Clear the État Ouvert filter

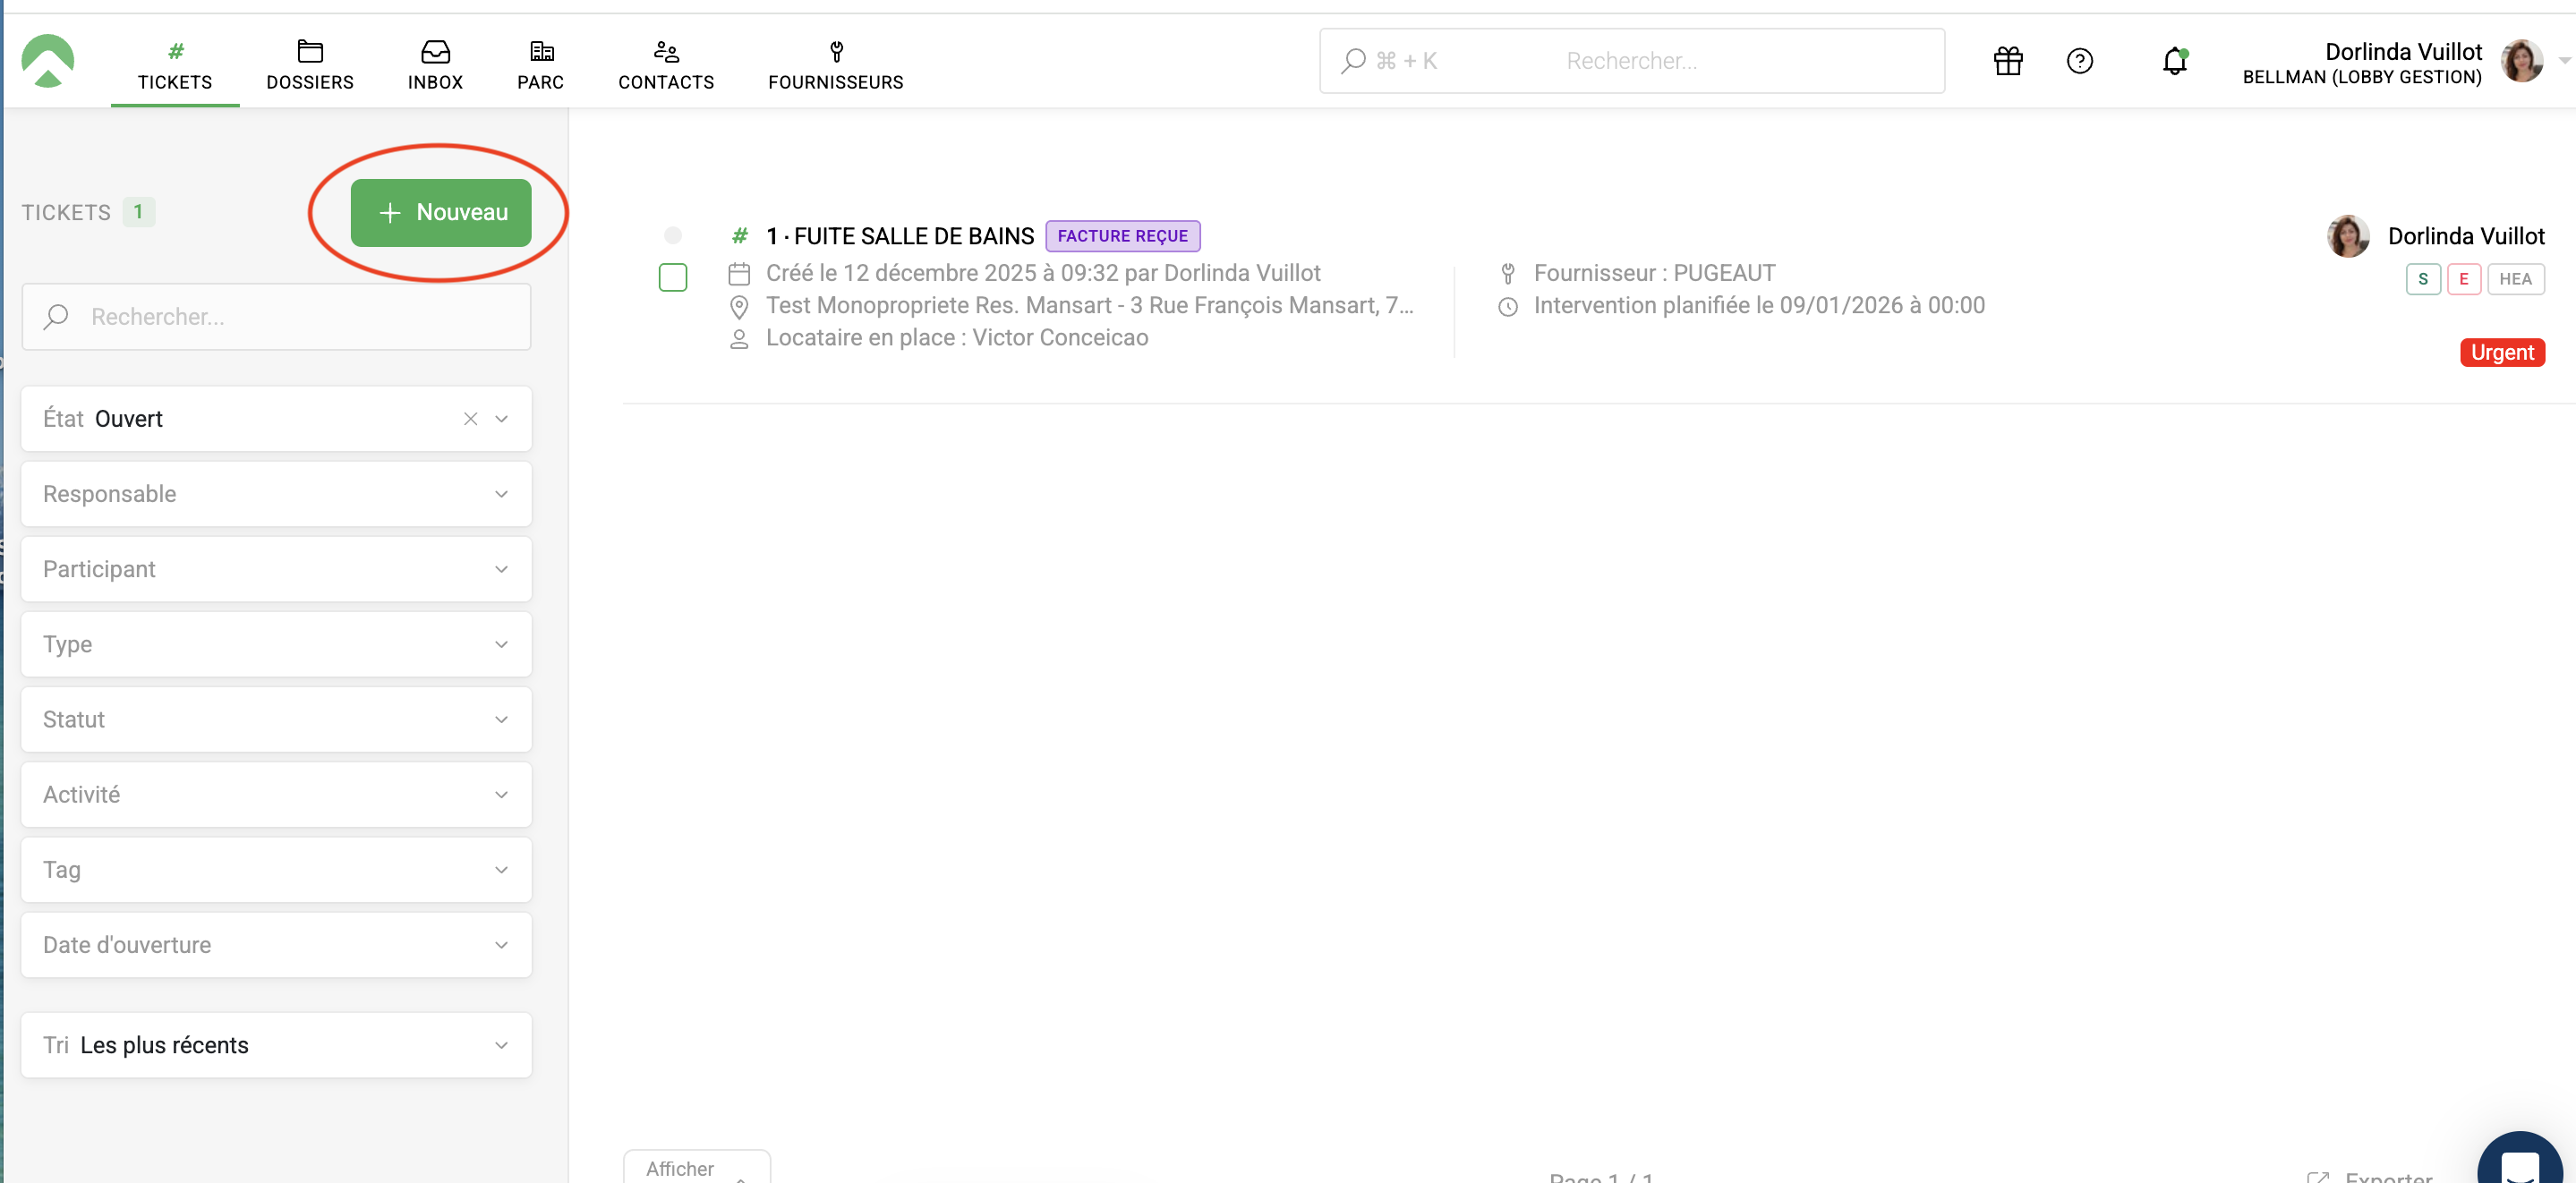click(x=470, y=419)
